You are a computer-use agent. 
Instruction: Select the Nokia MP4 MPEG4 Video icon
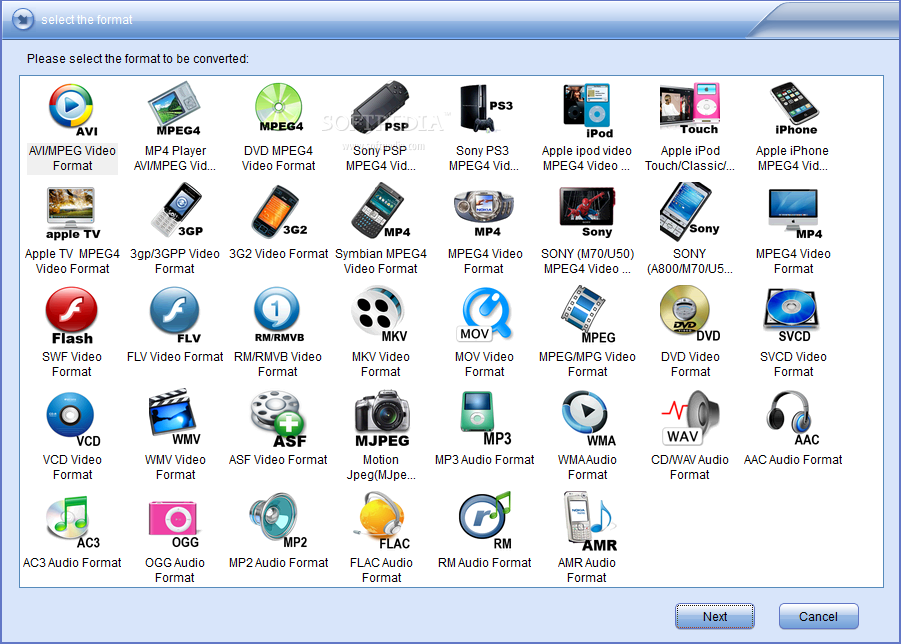484,214
